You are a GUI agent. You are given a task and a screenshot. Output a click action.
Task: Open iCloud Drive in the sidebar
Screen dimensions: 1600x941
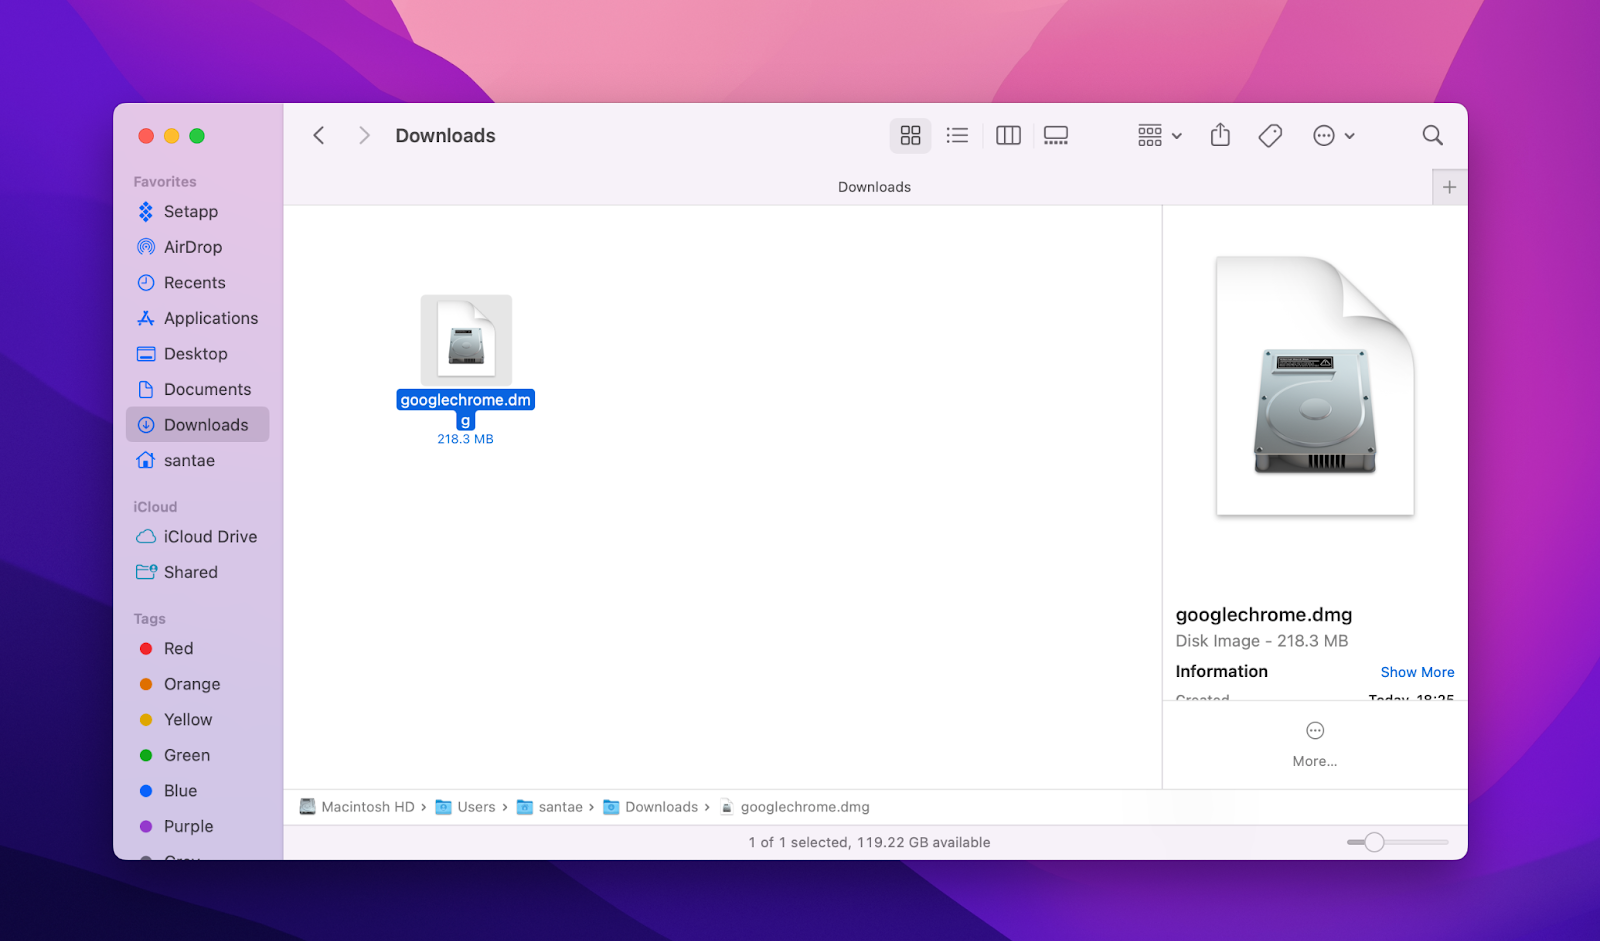pyautogui.click(x=198, y=537)
